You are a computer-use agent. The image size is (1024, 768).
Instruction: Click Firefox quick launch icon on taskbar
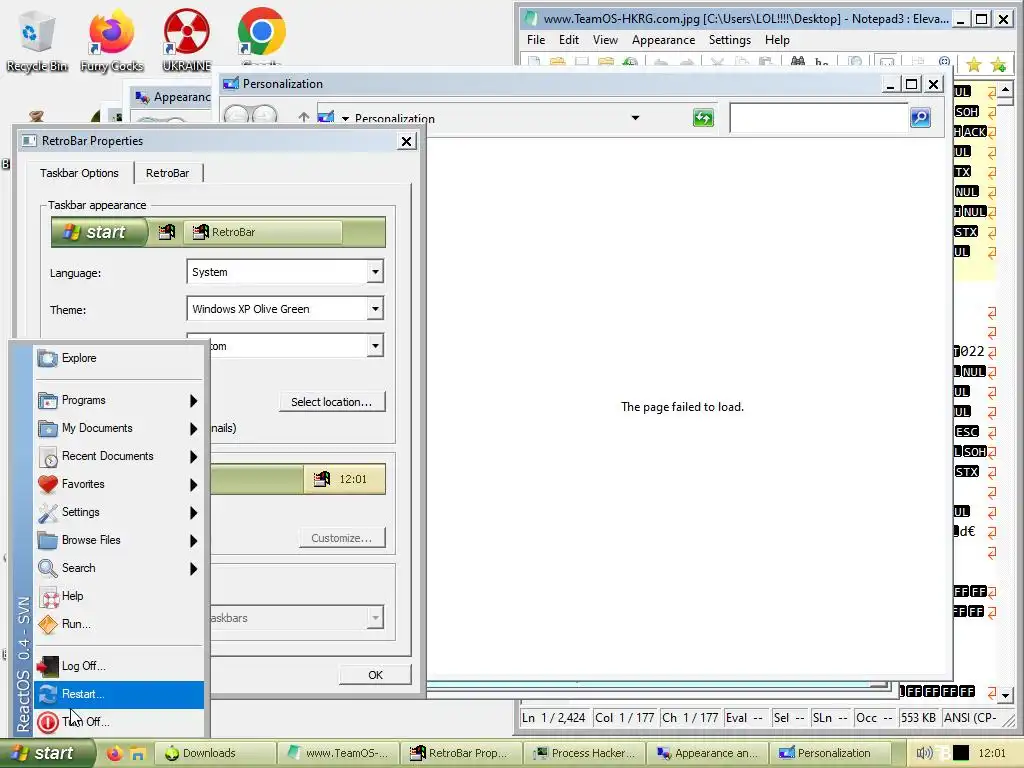click(114, 753)
